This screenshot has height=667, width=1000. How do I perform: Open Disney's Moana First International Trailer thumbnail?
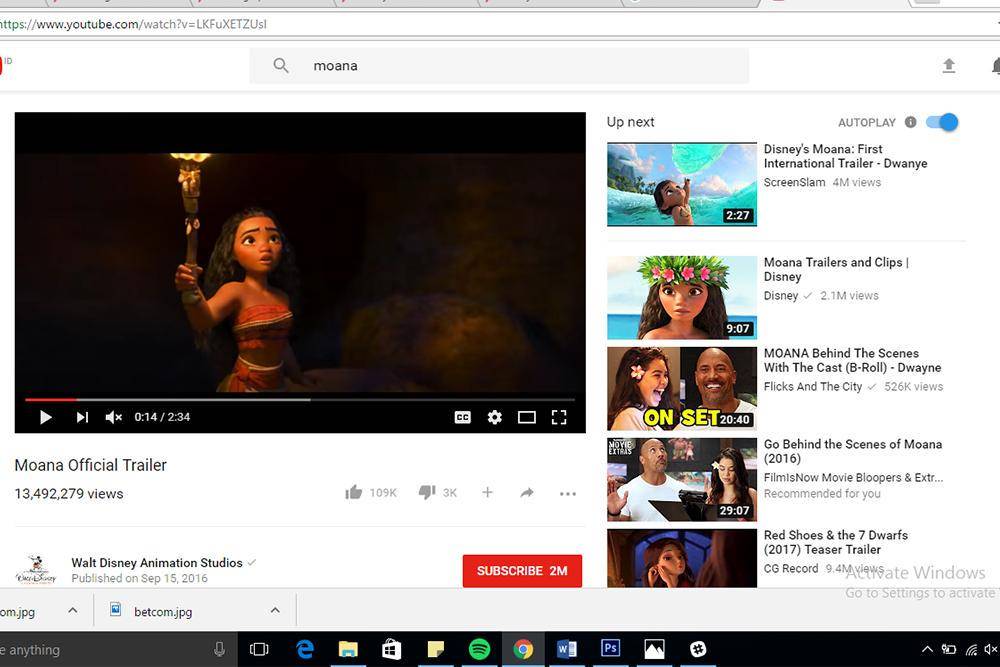coord(682,184)
